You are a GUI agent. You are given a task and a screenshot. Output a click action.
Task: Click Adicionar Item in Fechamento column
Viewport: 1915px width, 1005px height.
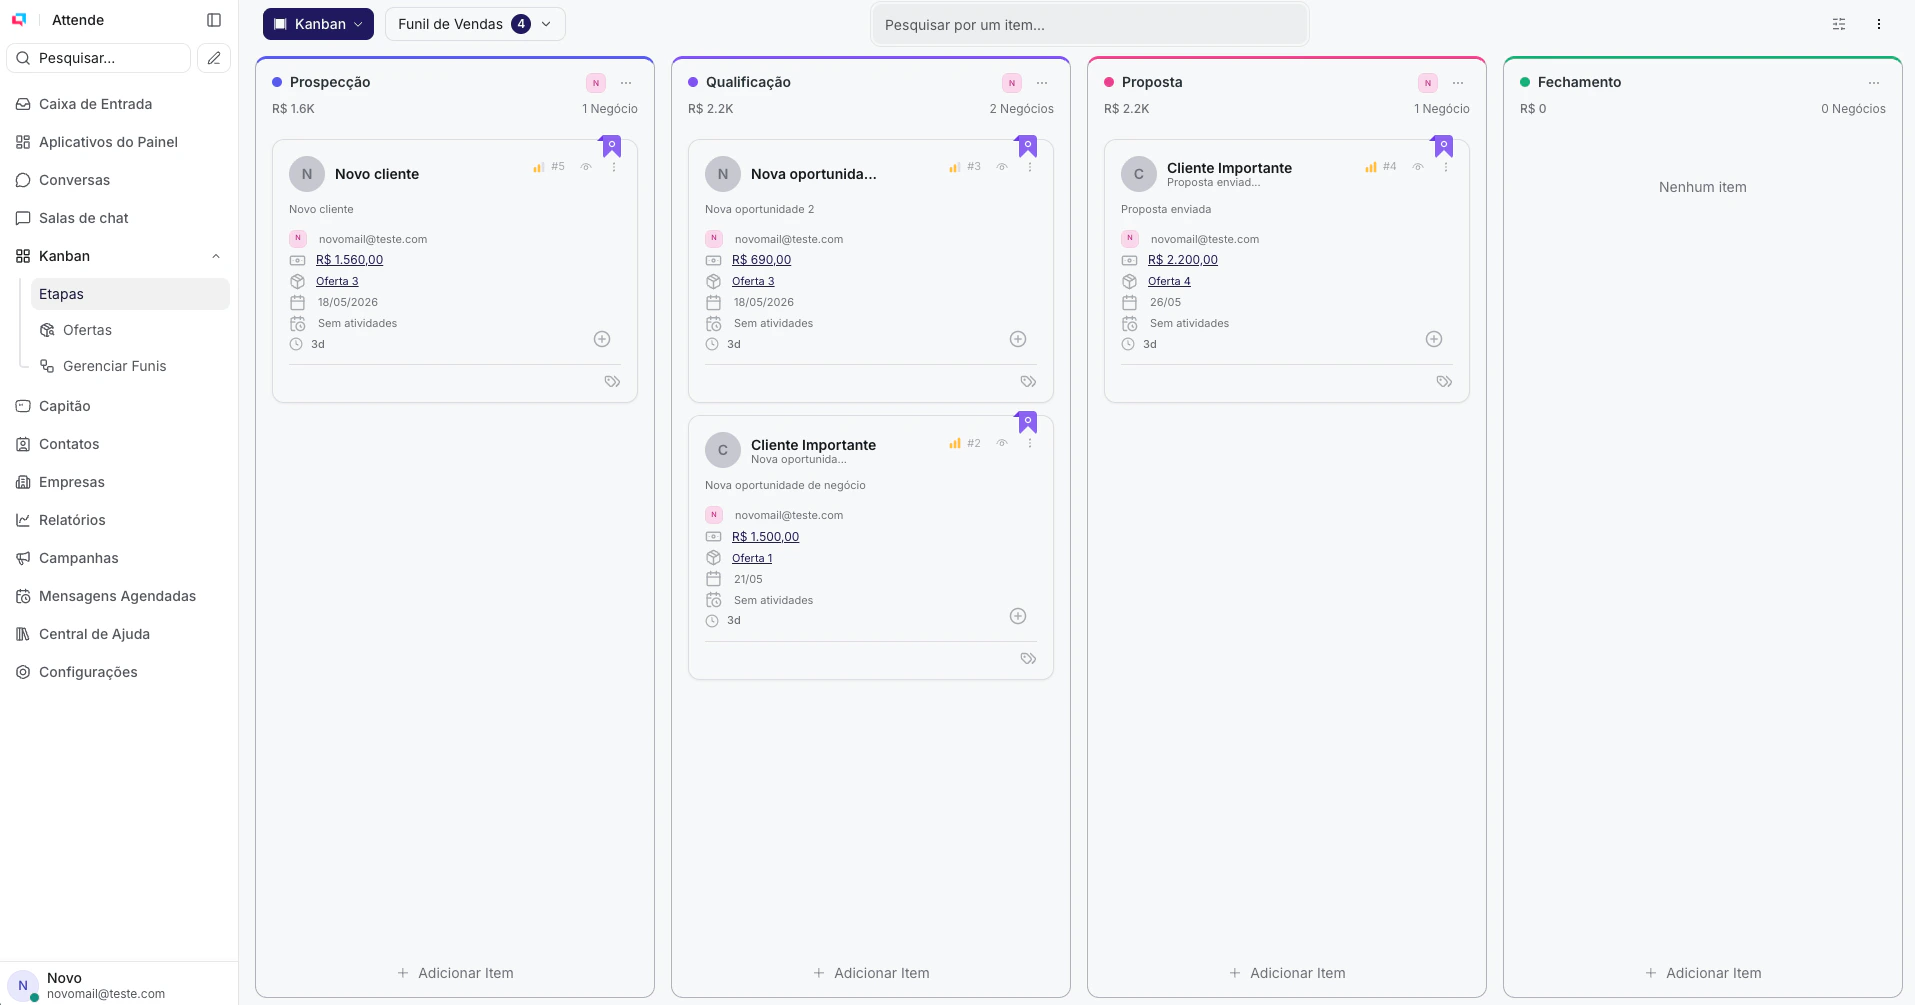(1703, 973)
